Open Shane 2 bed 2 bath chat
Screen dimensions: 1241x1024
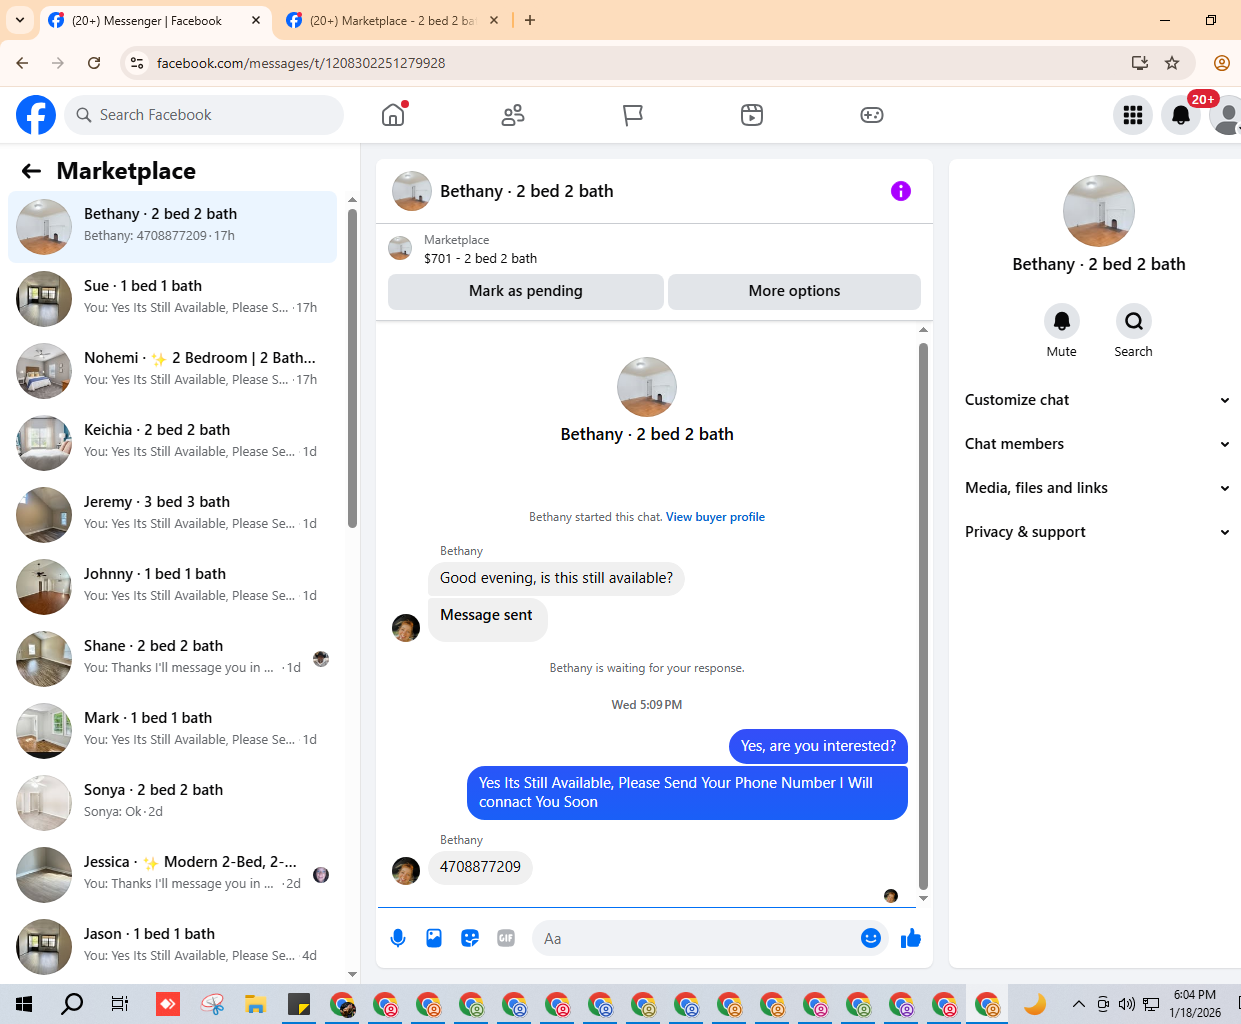pos(172,659)
